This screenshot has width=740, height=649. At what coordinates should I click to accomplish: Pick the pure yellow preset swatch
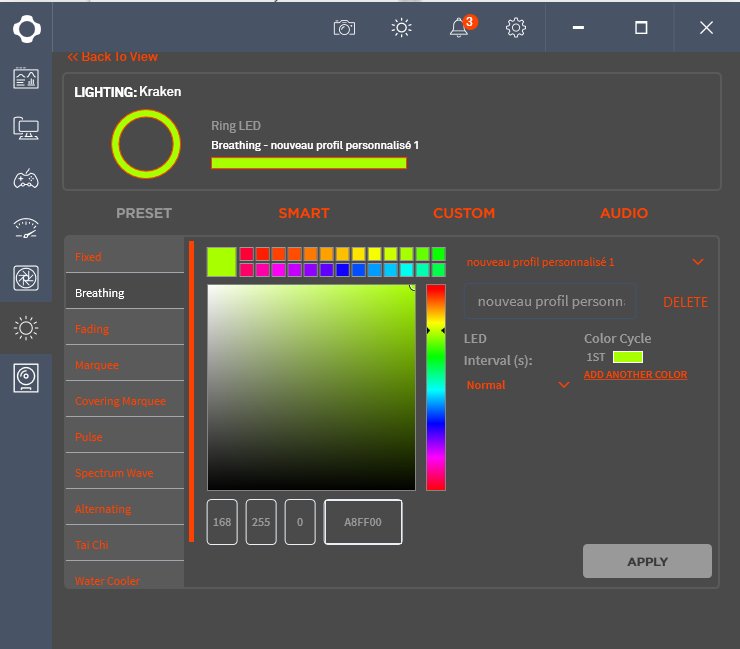[x=374, y=254]
